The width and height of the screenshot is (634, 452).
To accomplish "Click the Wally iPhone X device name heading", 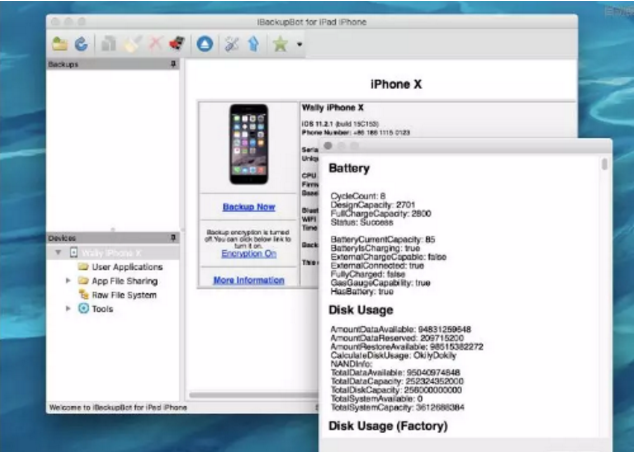I will (333, 108).
